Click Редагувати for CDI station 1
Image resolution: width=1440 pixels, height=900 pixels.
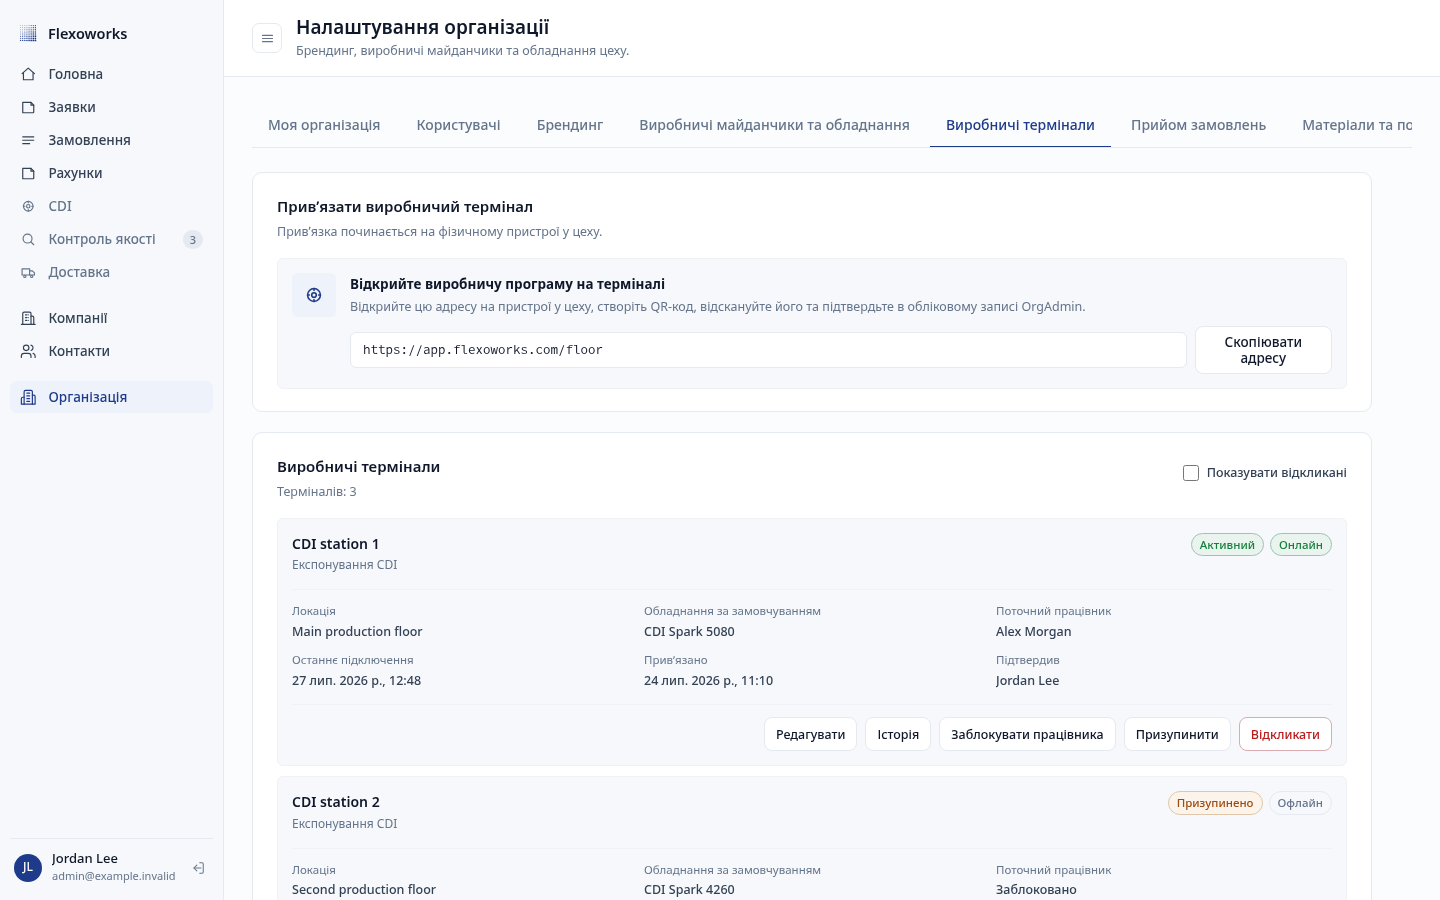(810, 734)
